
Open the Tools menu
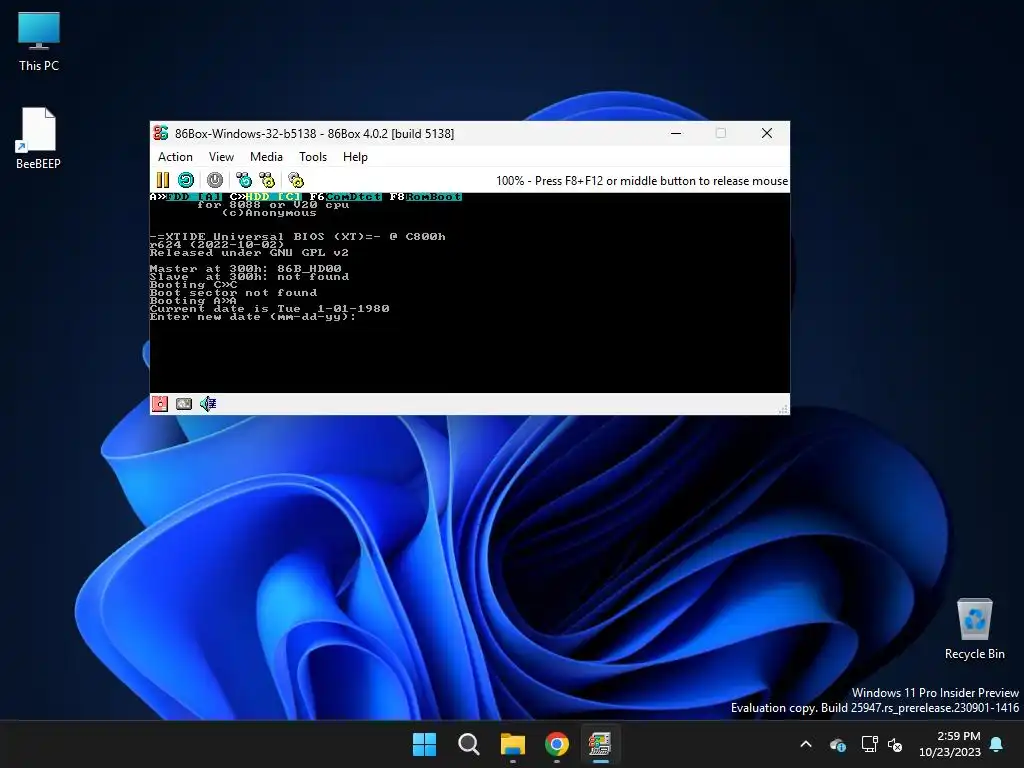coord(312,157)
